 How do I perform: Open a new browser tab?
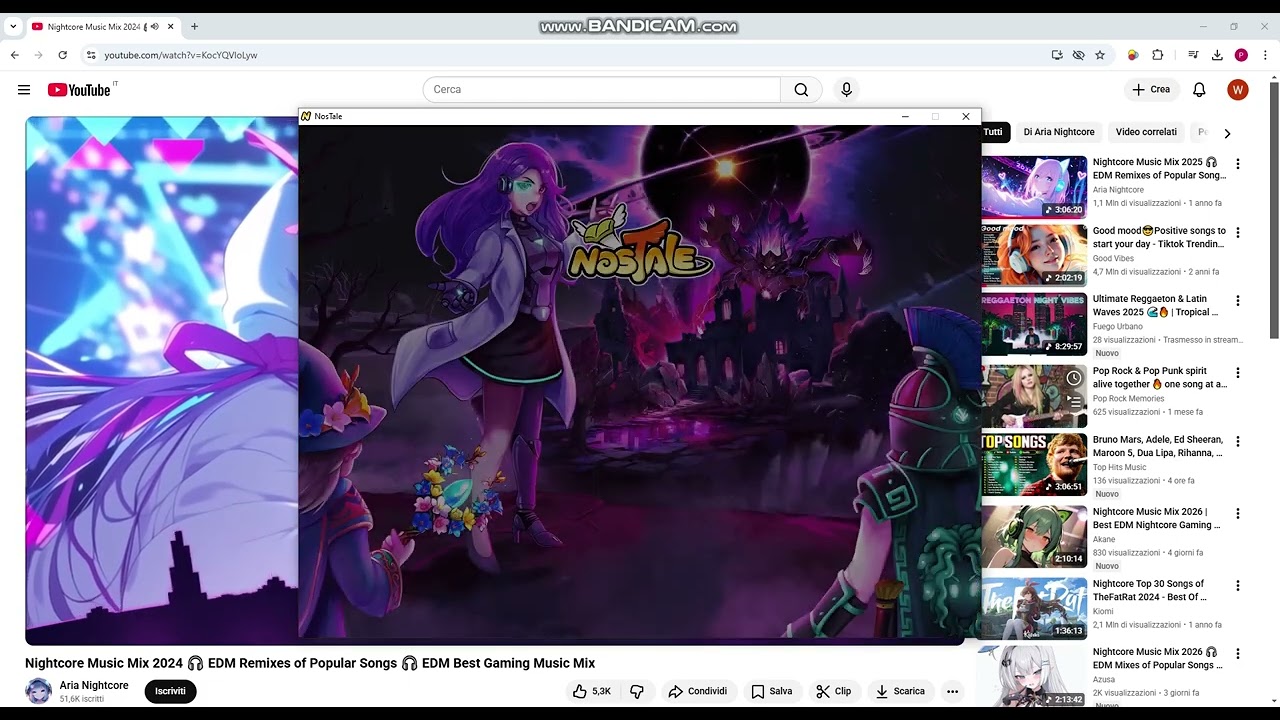[194, 27]
